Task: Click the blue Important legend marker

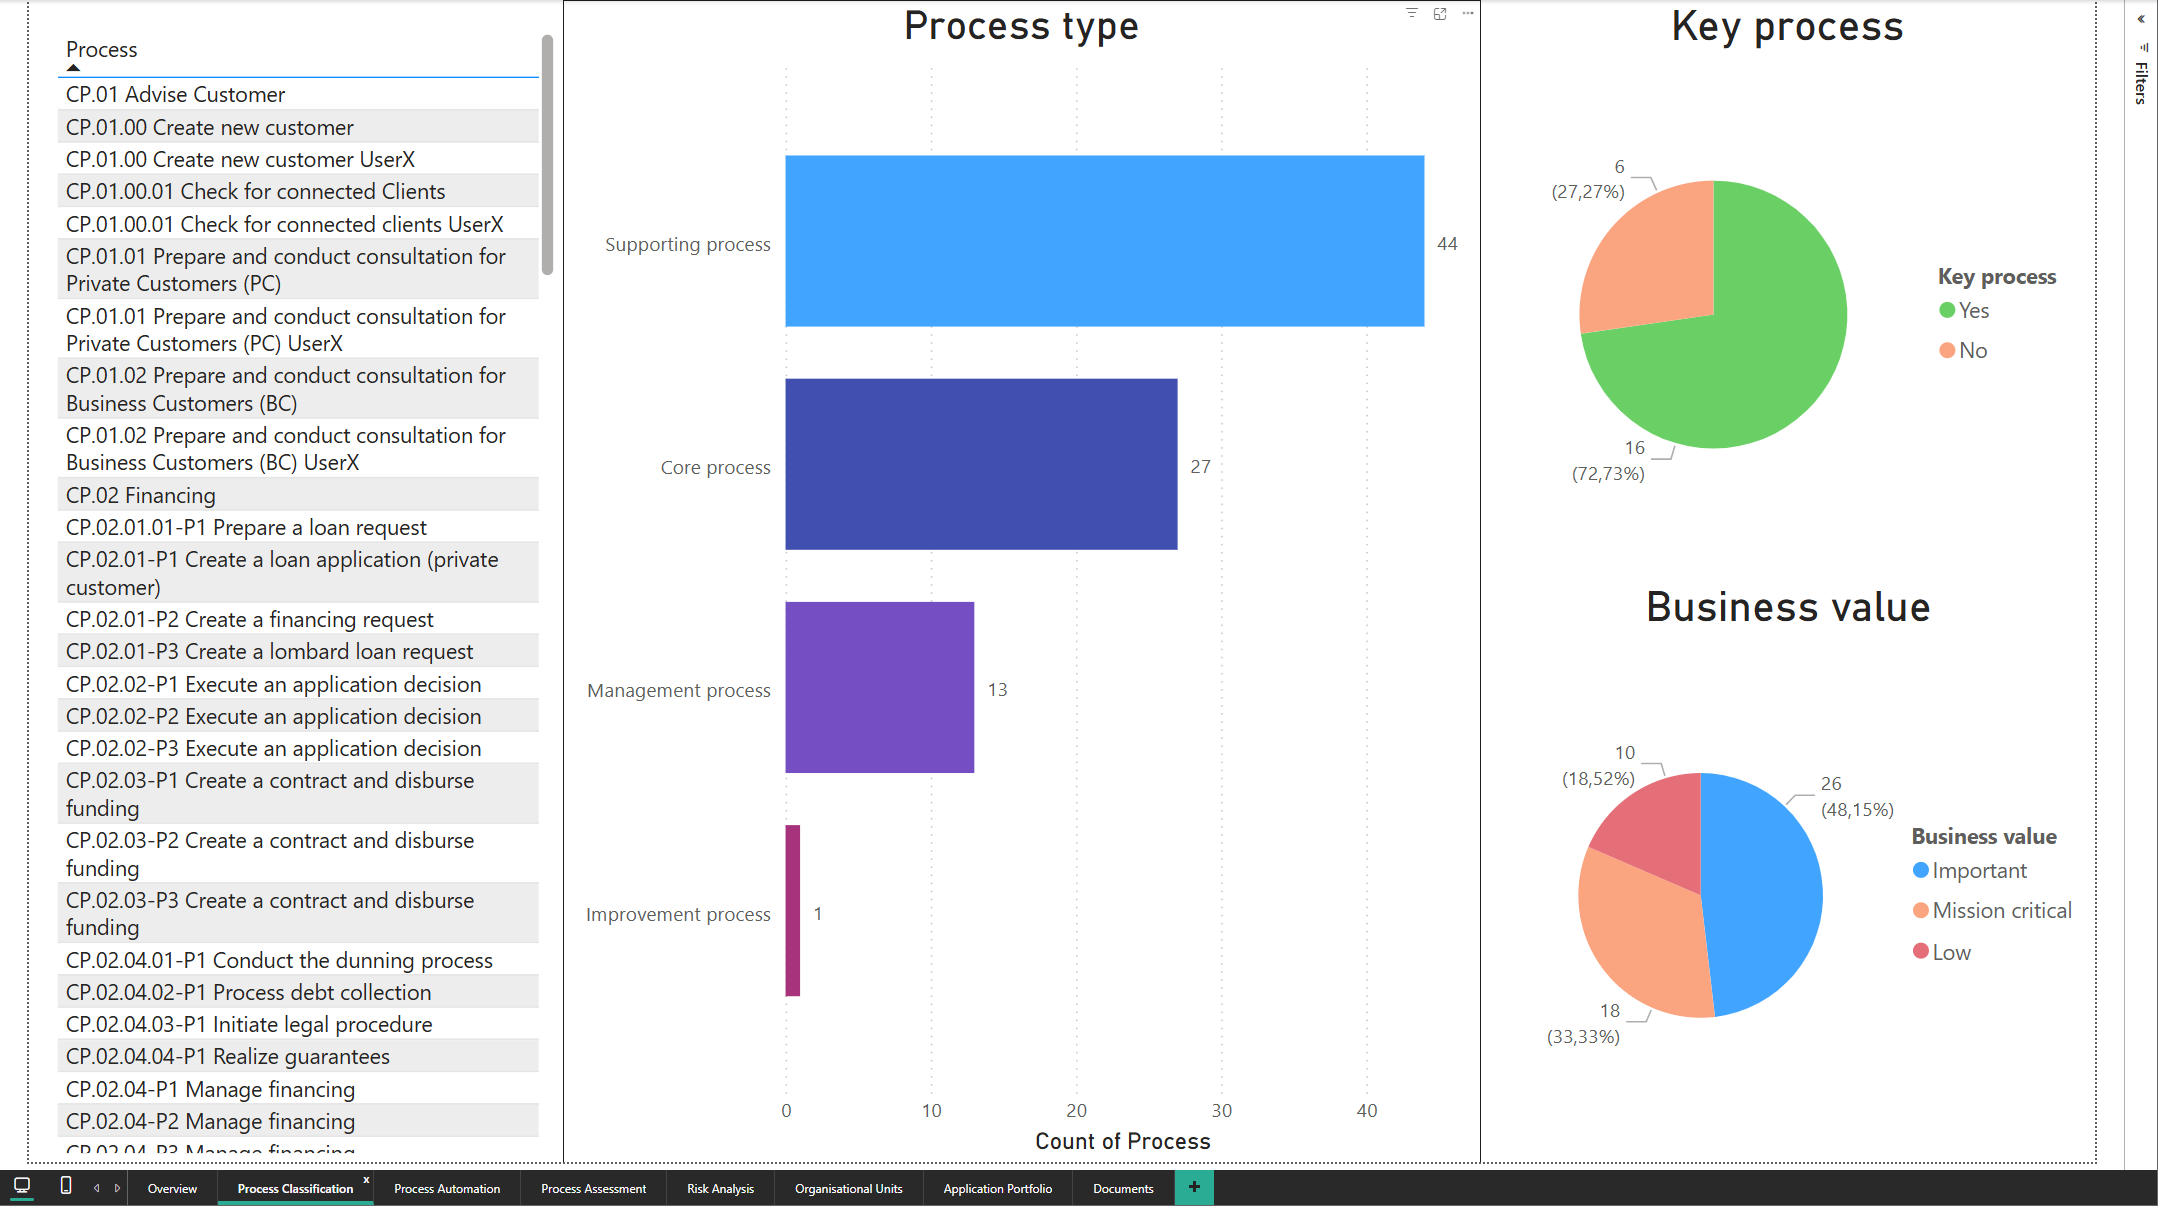Action: pyautogui.click(x=1921, y=870)
